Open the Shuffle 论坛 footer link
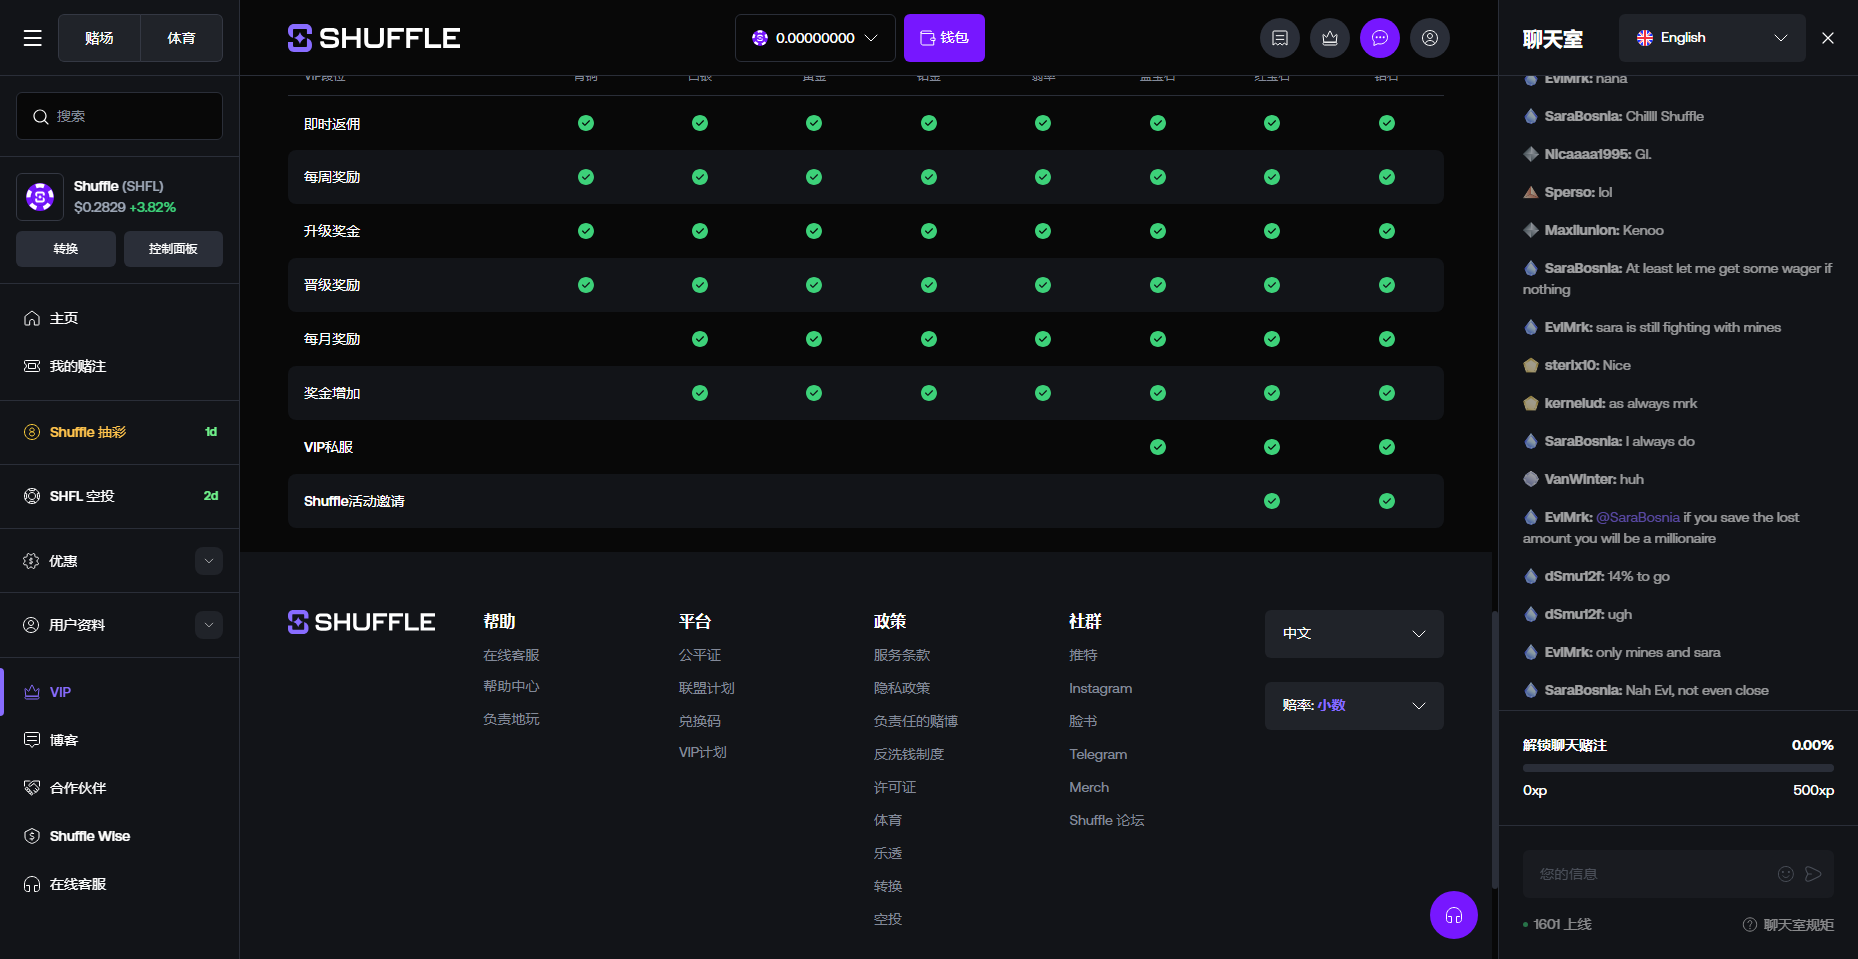 click(x=1106, y=820)
